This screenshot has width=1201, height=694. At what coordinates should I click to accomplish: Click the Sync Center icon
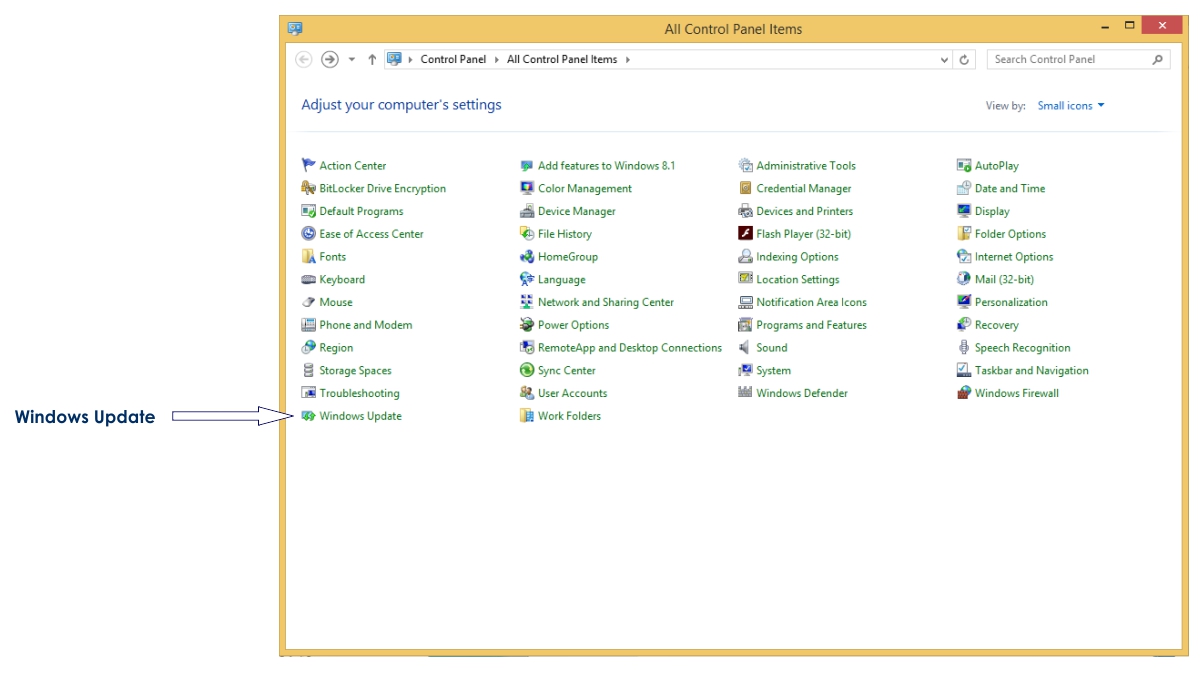(x=527, y=371)
